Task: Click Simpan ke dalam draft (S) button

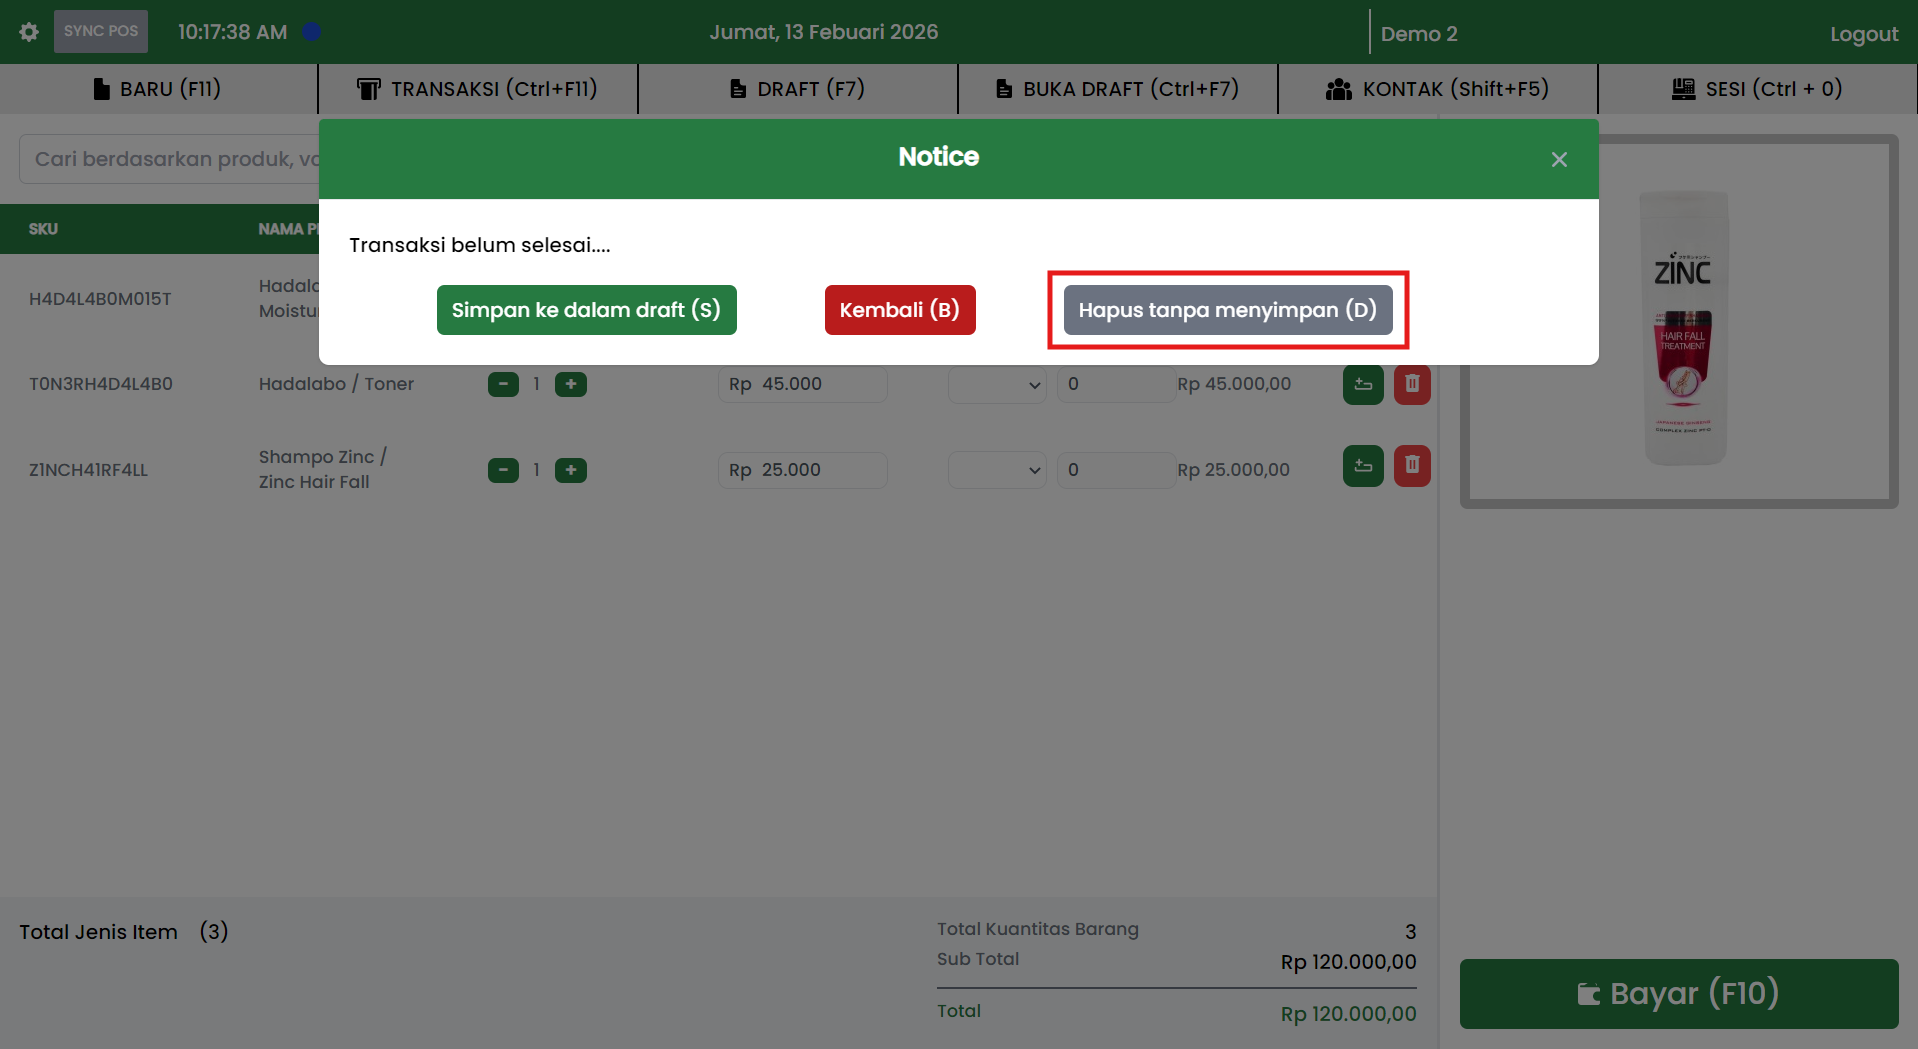Action: coord(586,310)
